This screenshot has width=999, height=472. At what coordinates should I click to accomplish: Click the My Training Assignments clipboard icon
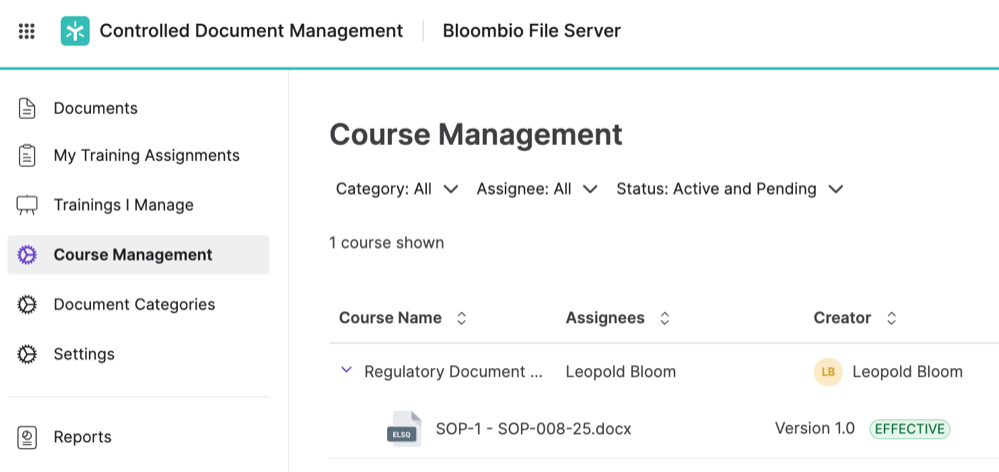tap(27, 156)
